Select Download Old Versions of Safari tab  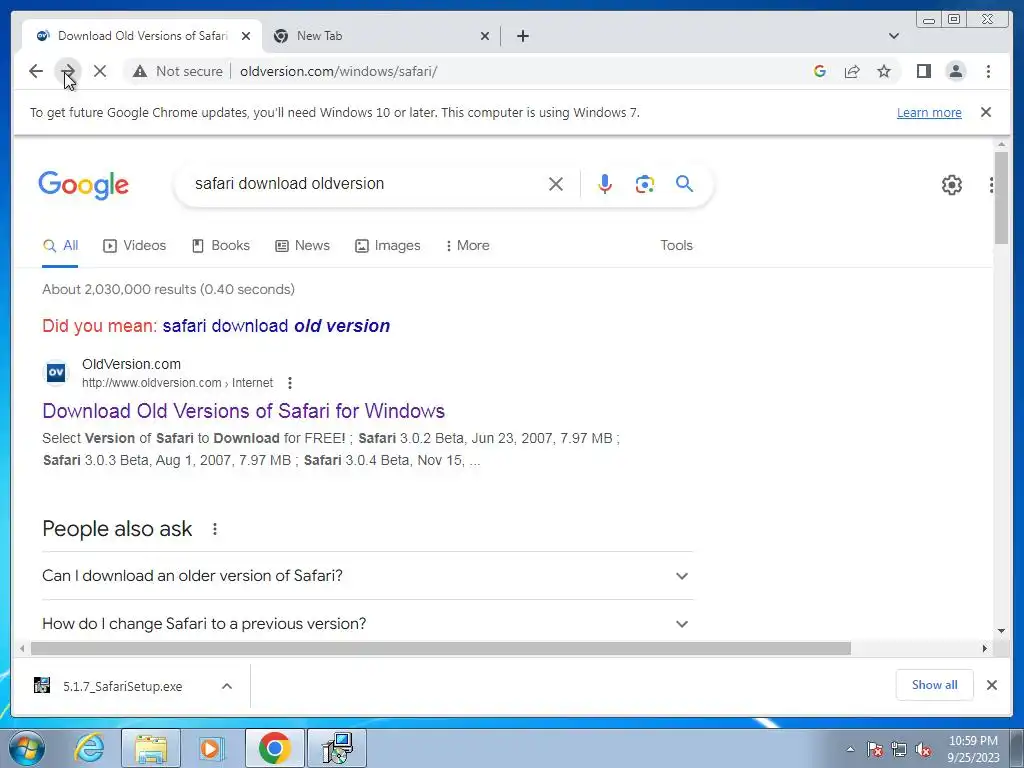click(x=135, y=36)
